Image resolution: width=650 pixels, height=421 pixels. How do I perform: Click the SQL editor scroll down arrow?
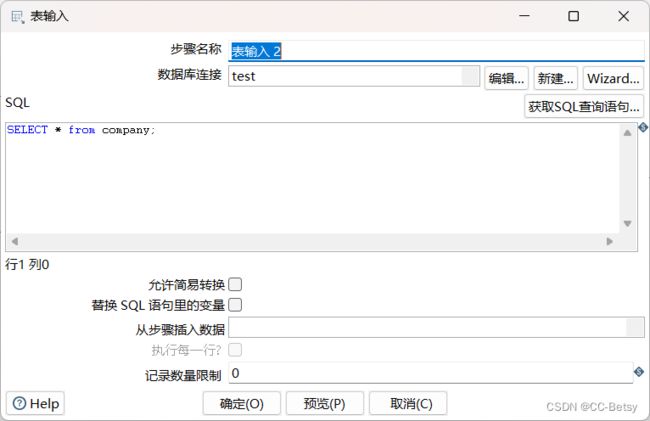pyautogui.click(x=628, y=224)
